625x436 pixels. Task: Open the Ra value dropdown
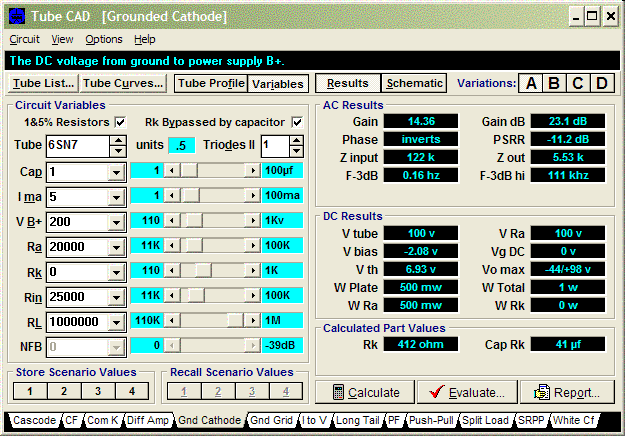[116, 247]
